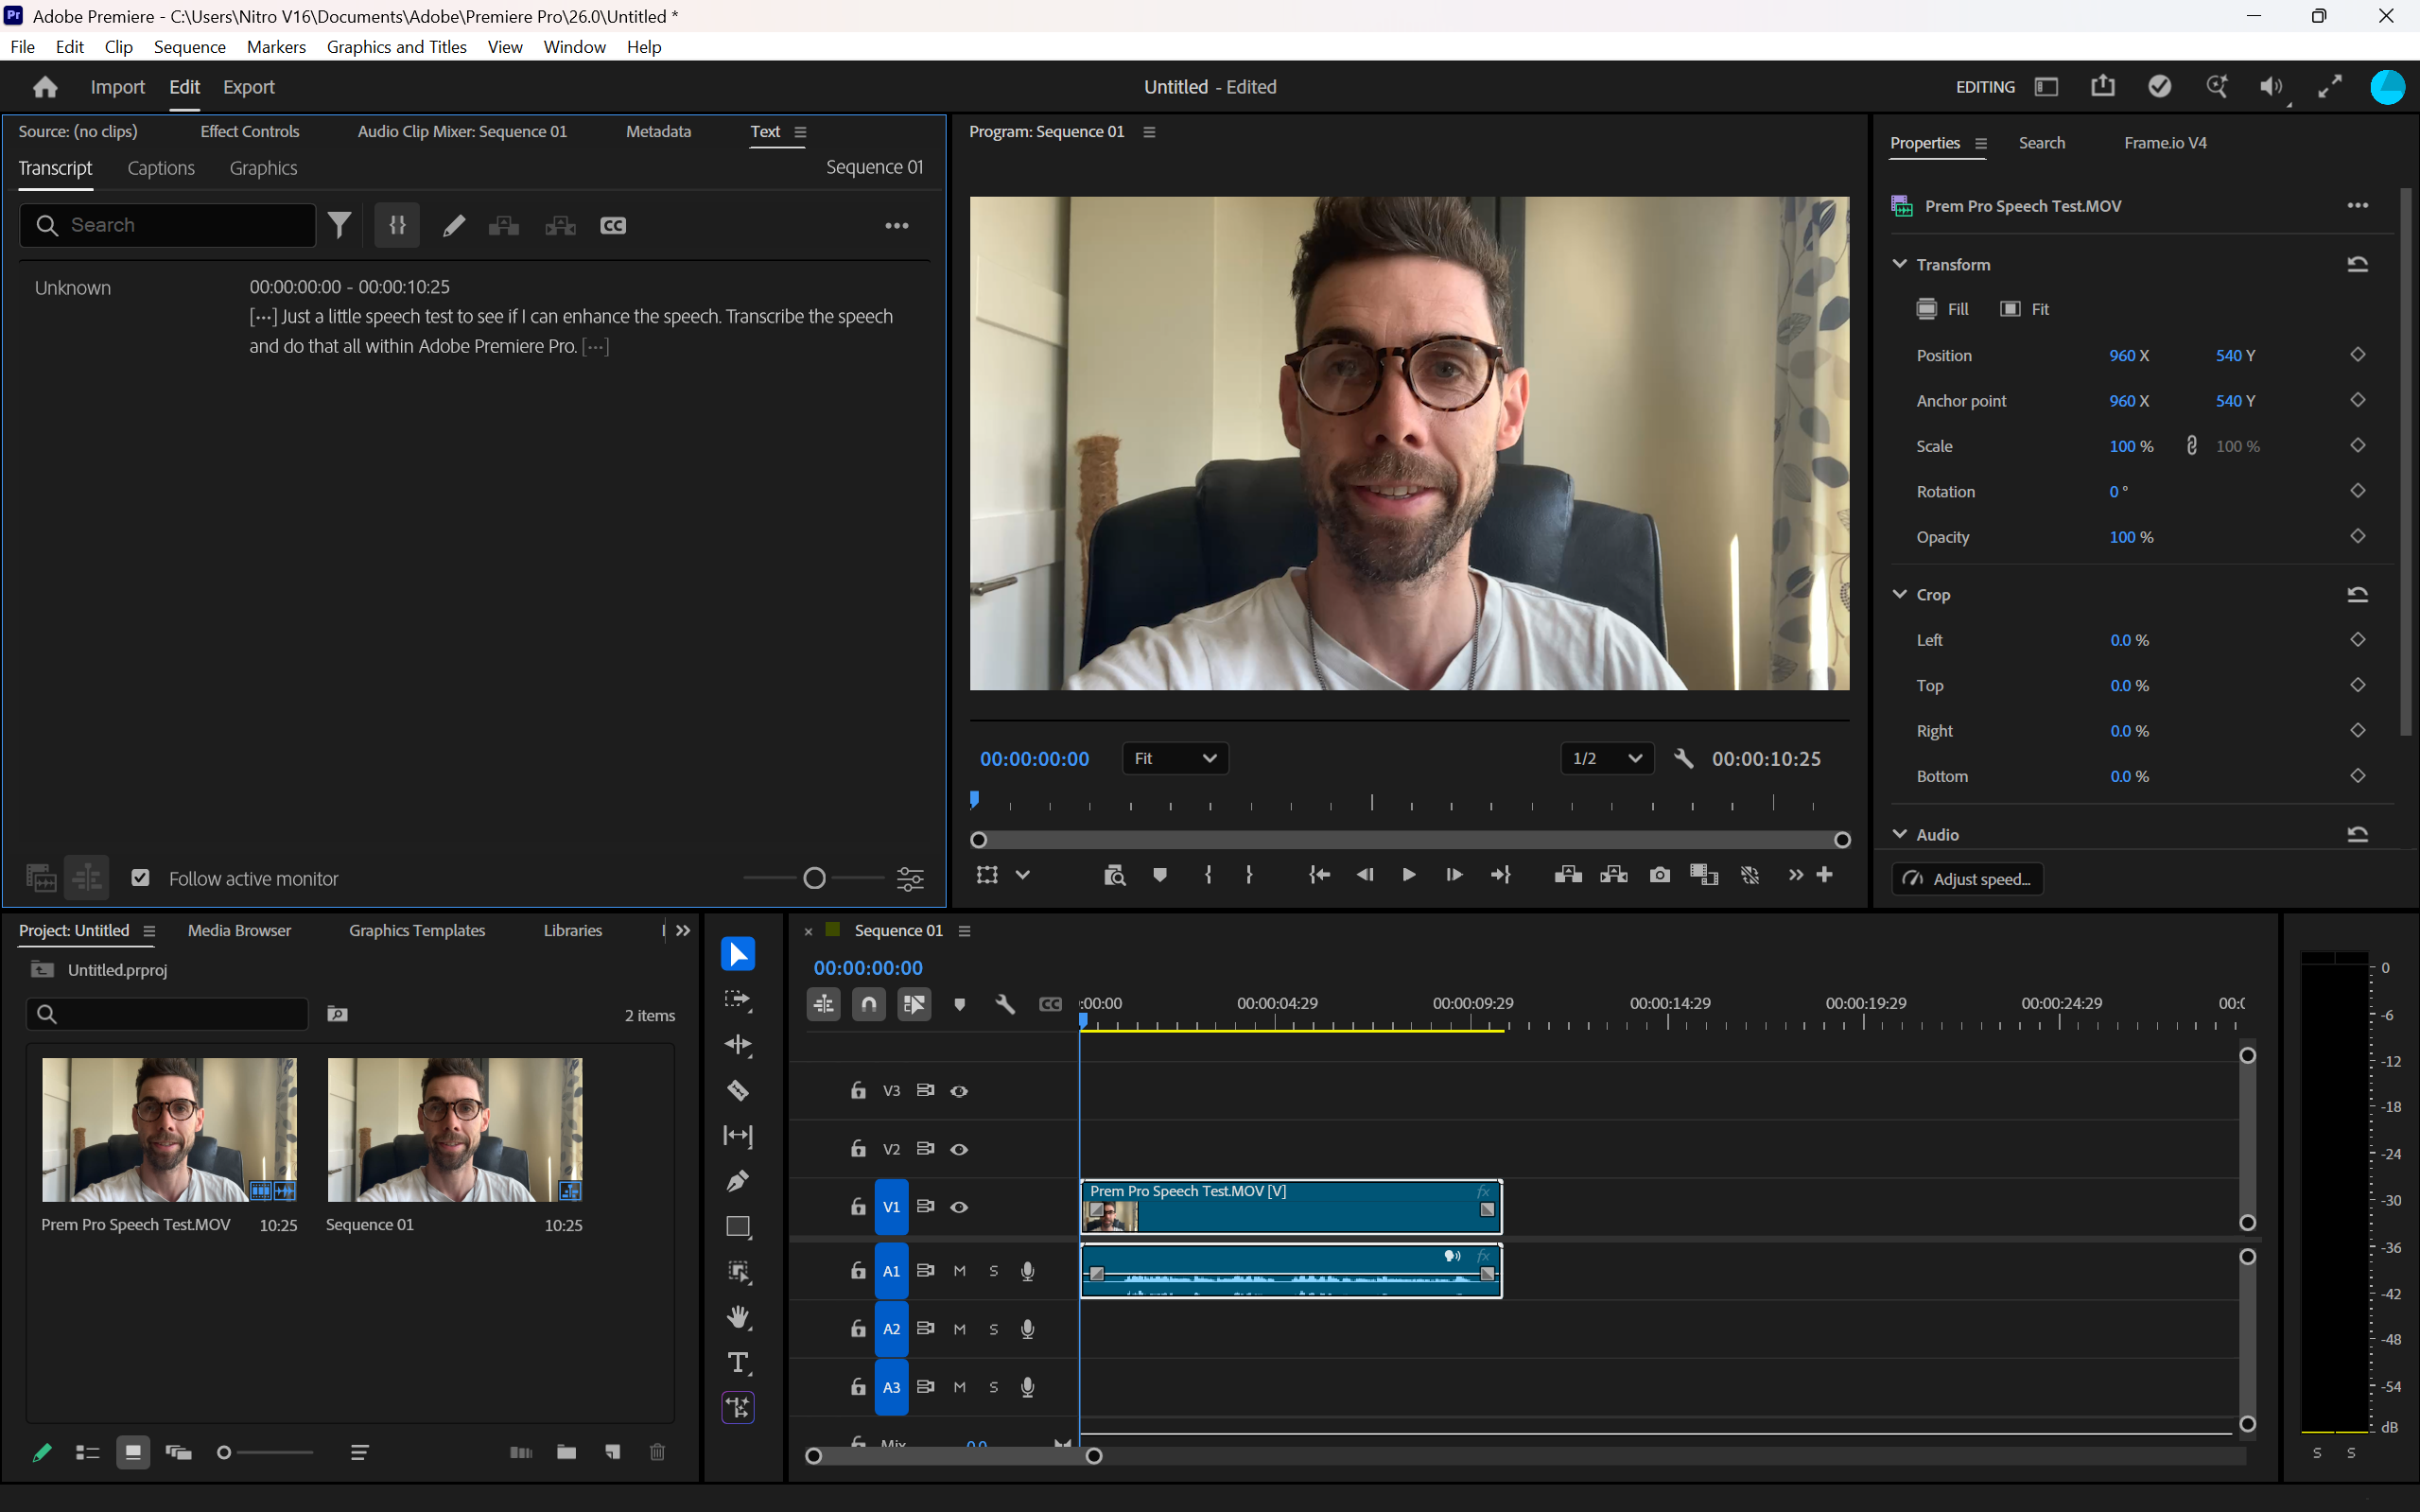
Task: Click Mark Out bracket button
Action: click(x=1249, y=875)
